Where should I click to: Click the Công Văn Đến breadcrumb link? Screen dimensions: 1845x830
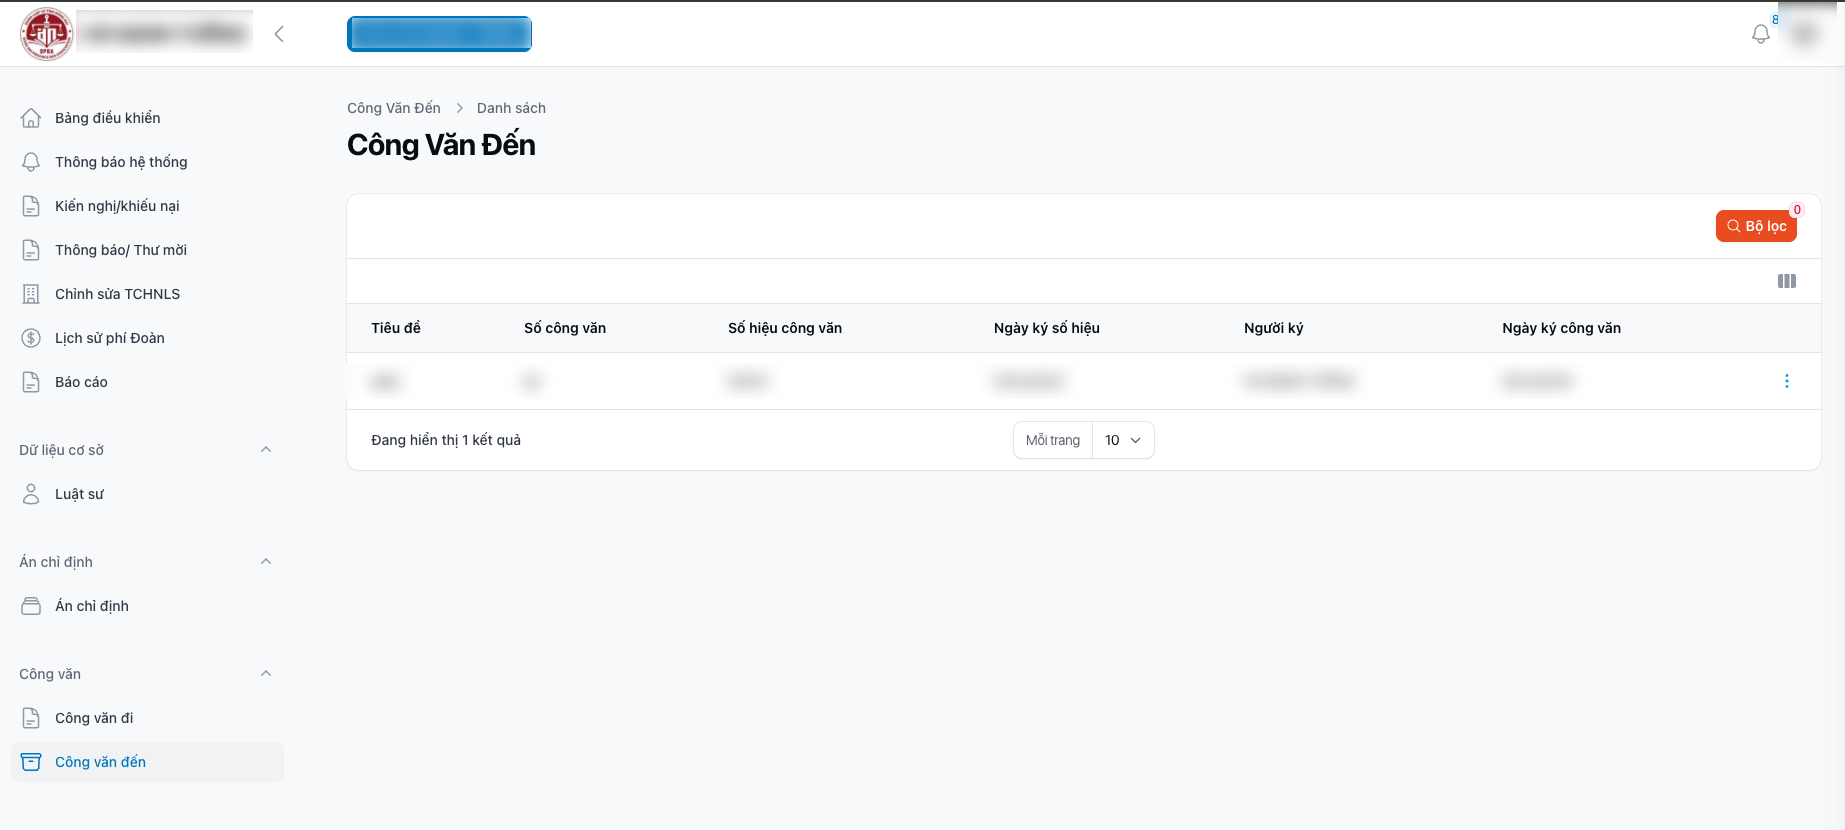[x=393, y=108]
